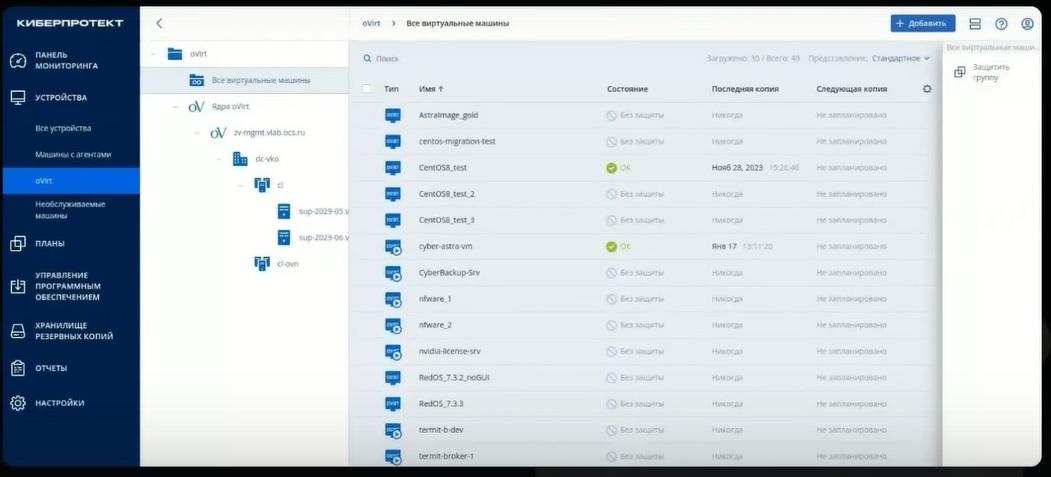
Task: Open Машины с агентами menu item
Action: click(x=73, y=154)
